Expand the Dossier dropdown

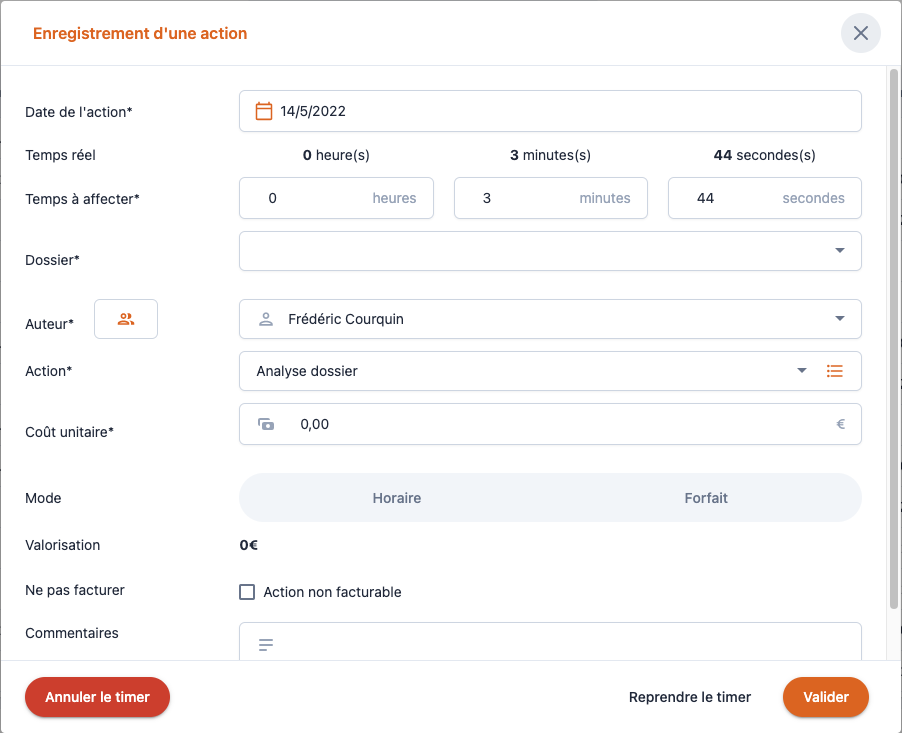(x=840, y=251)
